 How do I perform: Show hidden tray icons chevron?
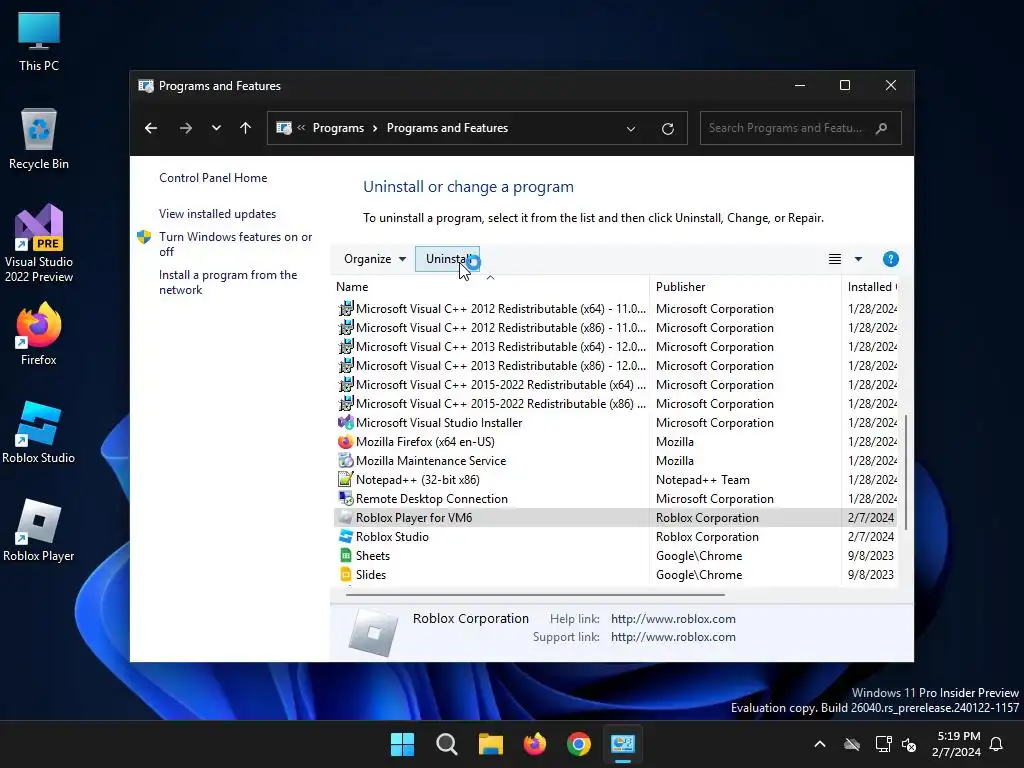click(x=820, y=744)
